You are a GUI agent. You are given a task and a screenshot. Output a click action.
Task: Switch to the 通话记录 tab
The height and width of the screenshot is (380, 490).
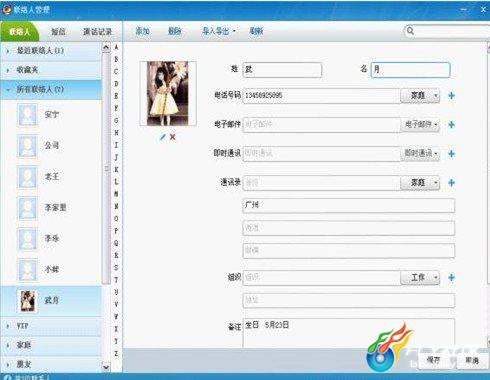(x=97, y=32)
